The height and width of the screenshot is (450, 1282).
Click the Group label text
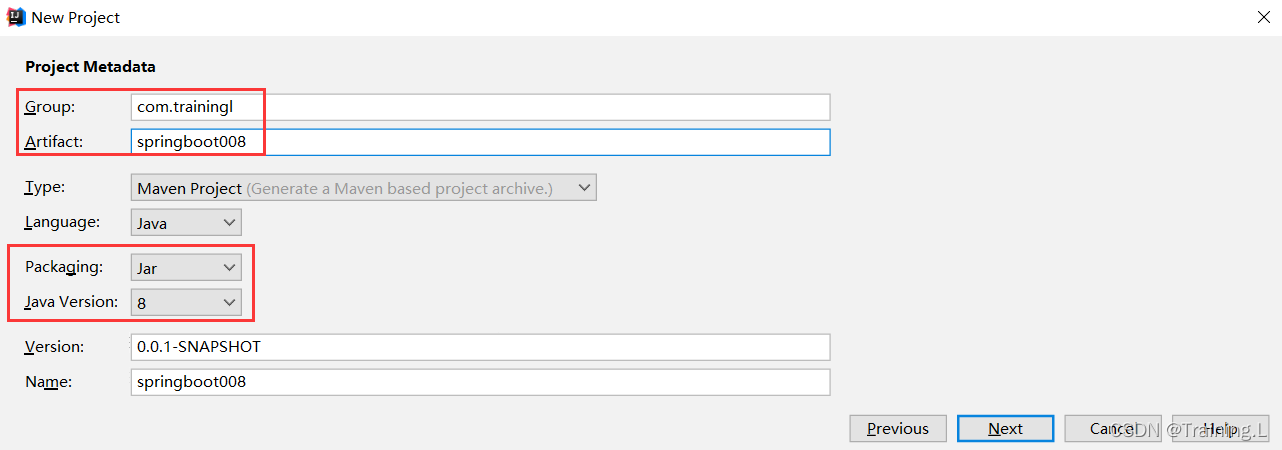(x=50, y=107)
